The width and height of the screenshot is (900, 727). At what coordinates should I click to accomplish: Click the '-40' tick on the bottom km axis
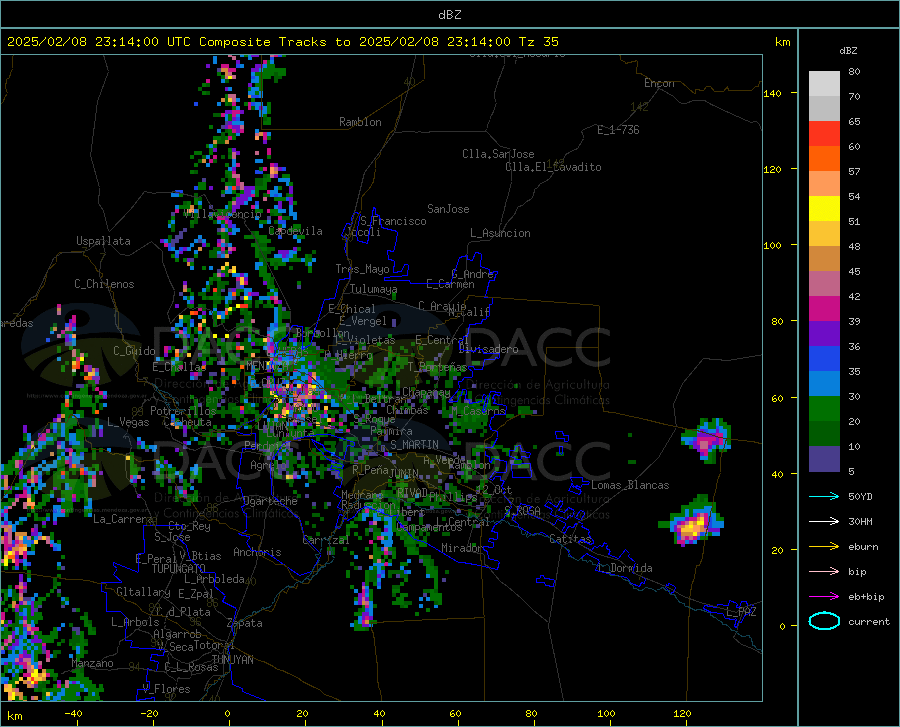(73, 714)
